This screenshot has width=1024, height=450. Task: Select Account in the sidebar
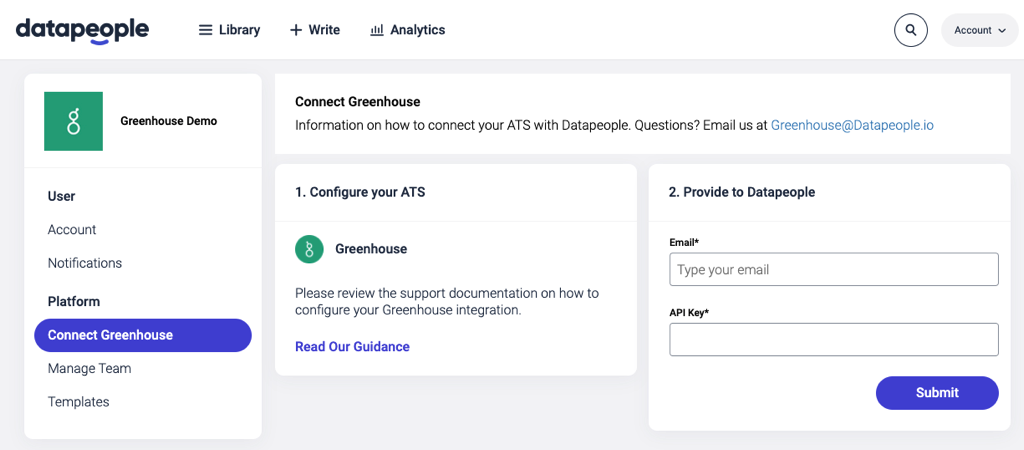point(72,229)
